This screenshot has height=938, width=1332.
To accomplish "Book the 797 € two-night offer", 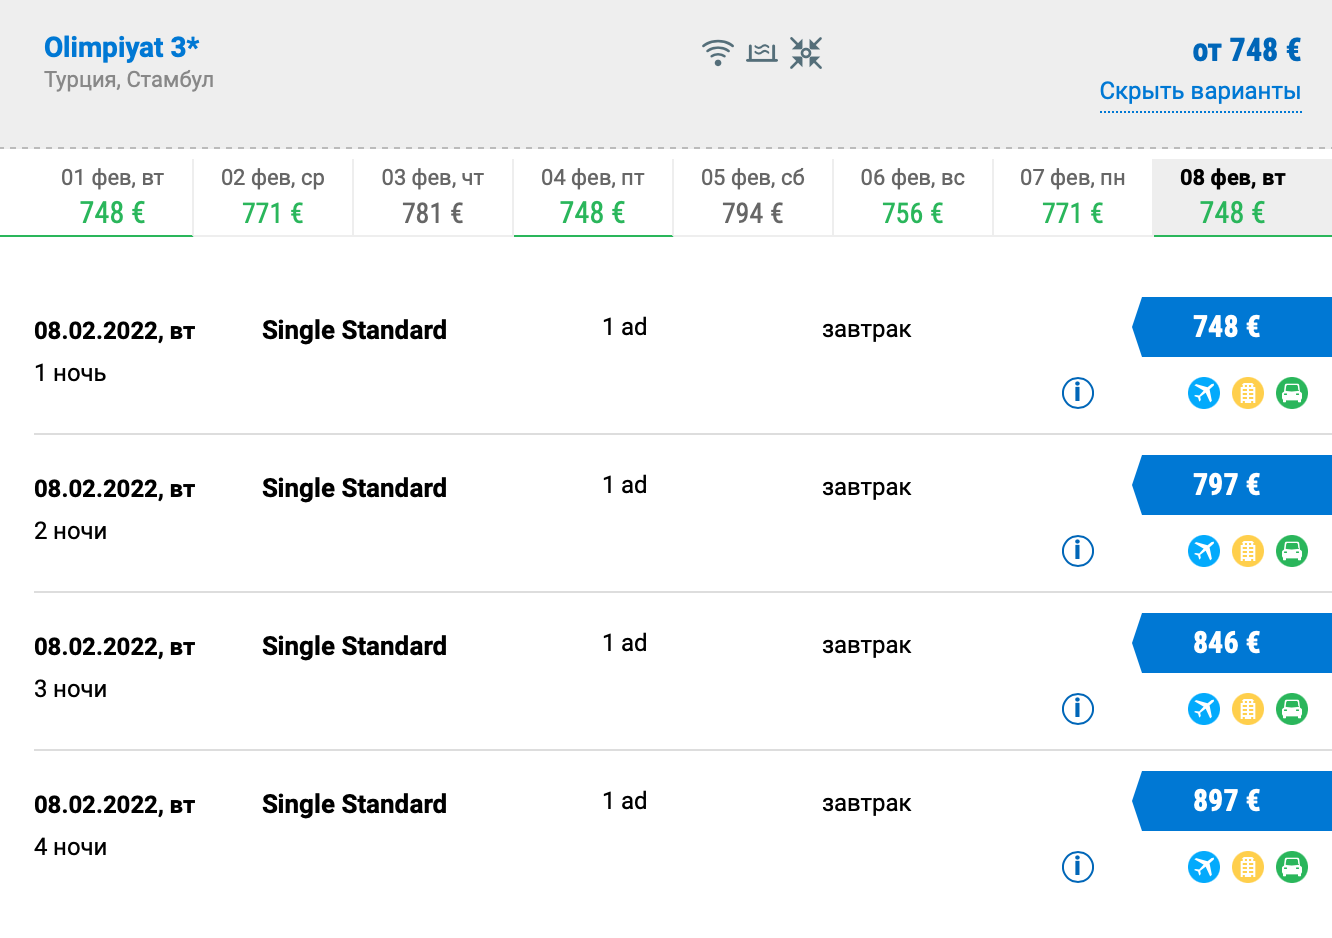I will 1232,485.
